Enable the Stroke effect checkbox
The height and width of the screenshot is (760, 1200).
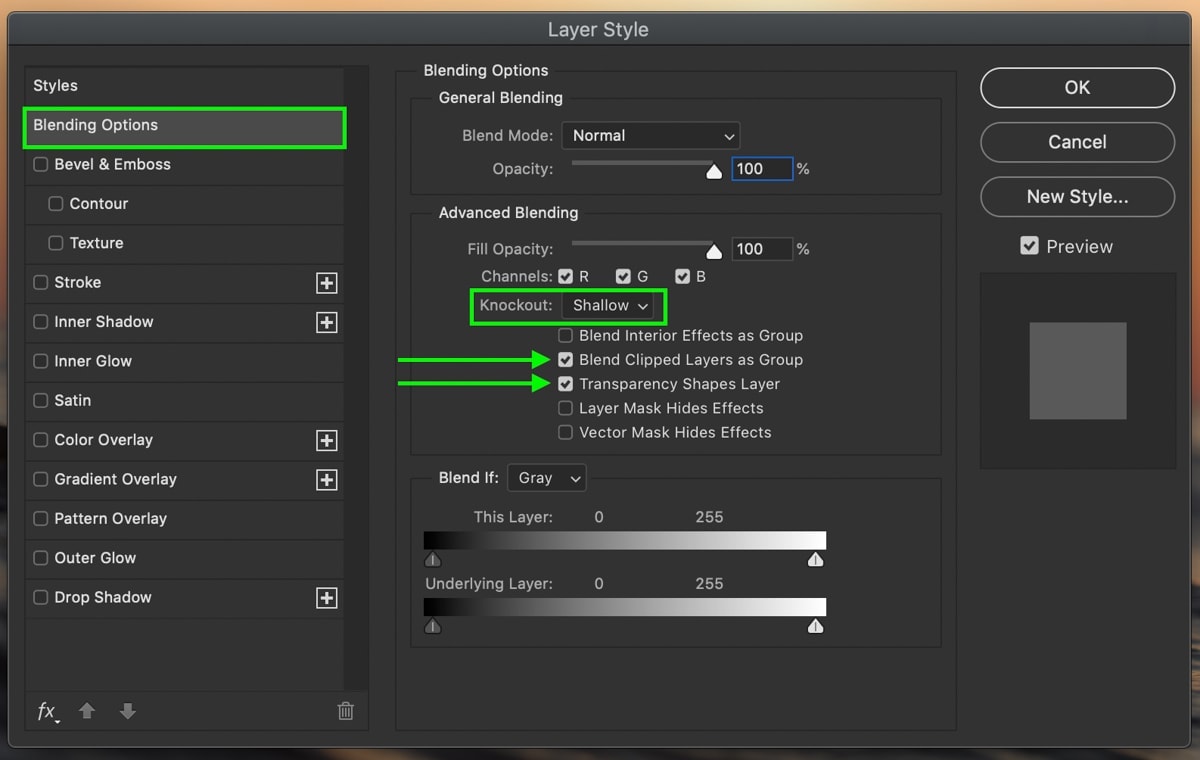(41, 283)
